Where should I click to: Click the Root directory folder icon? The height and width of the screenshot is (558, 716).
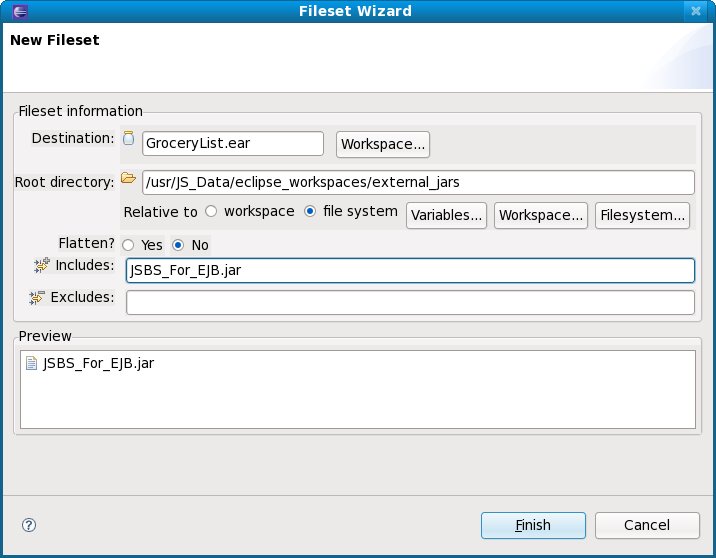point(128,179)
